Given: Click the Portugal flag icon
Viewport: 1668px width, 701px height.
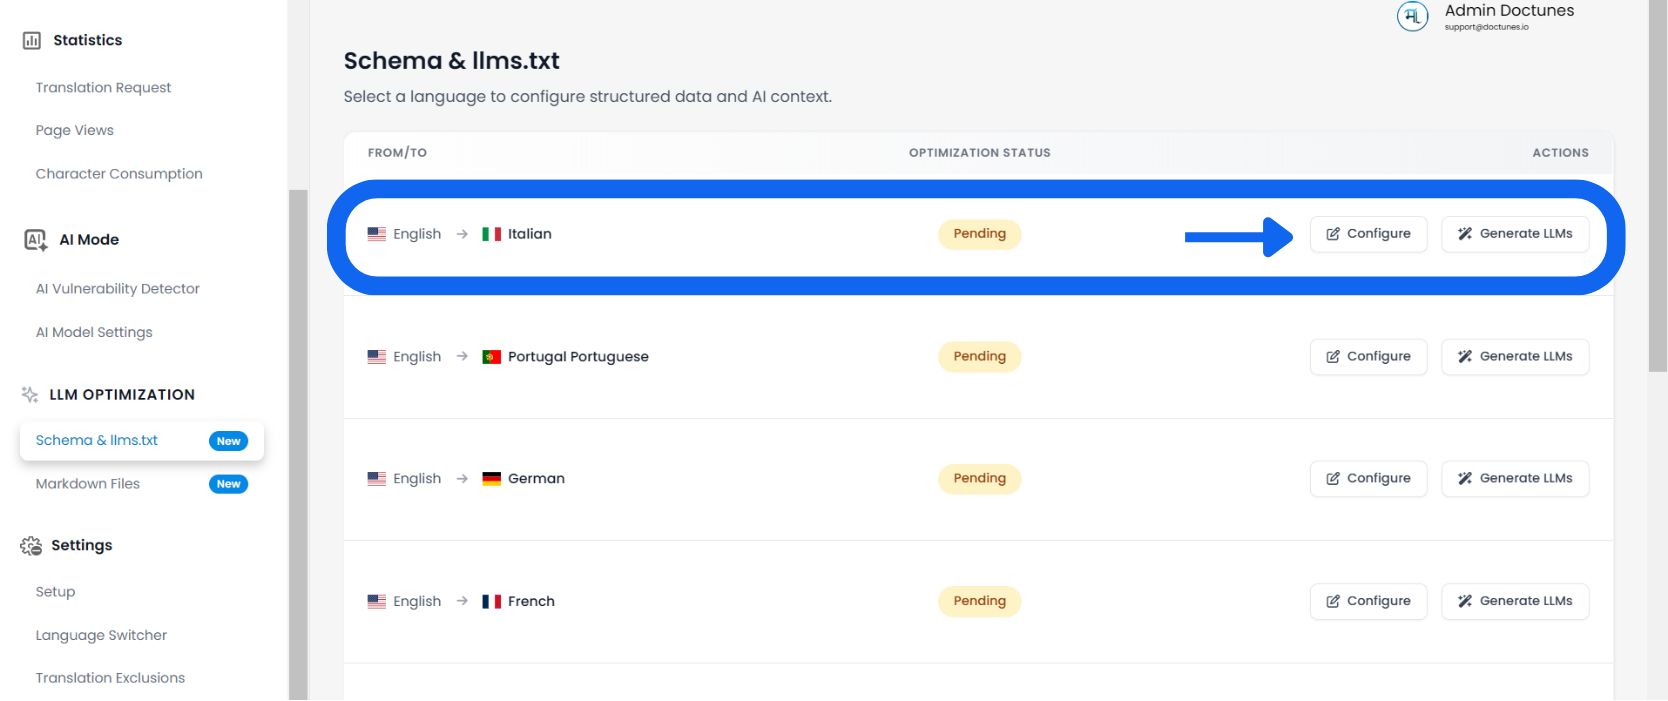Looking at the screenshot, I should 491,357.
